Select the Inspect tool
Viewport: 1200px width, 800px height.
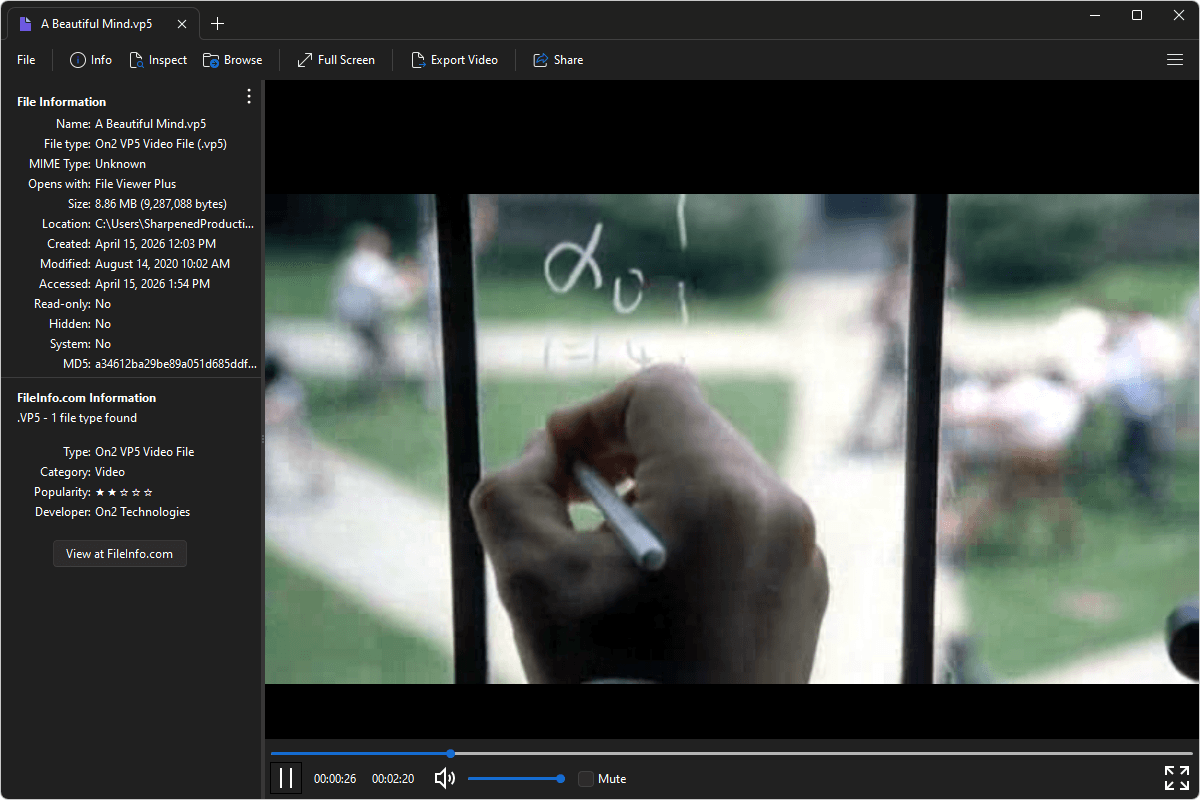(x=158, y=59)
